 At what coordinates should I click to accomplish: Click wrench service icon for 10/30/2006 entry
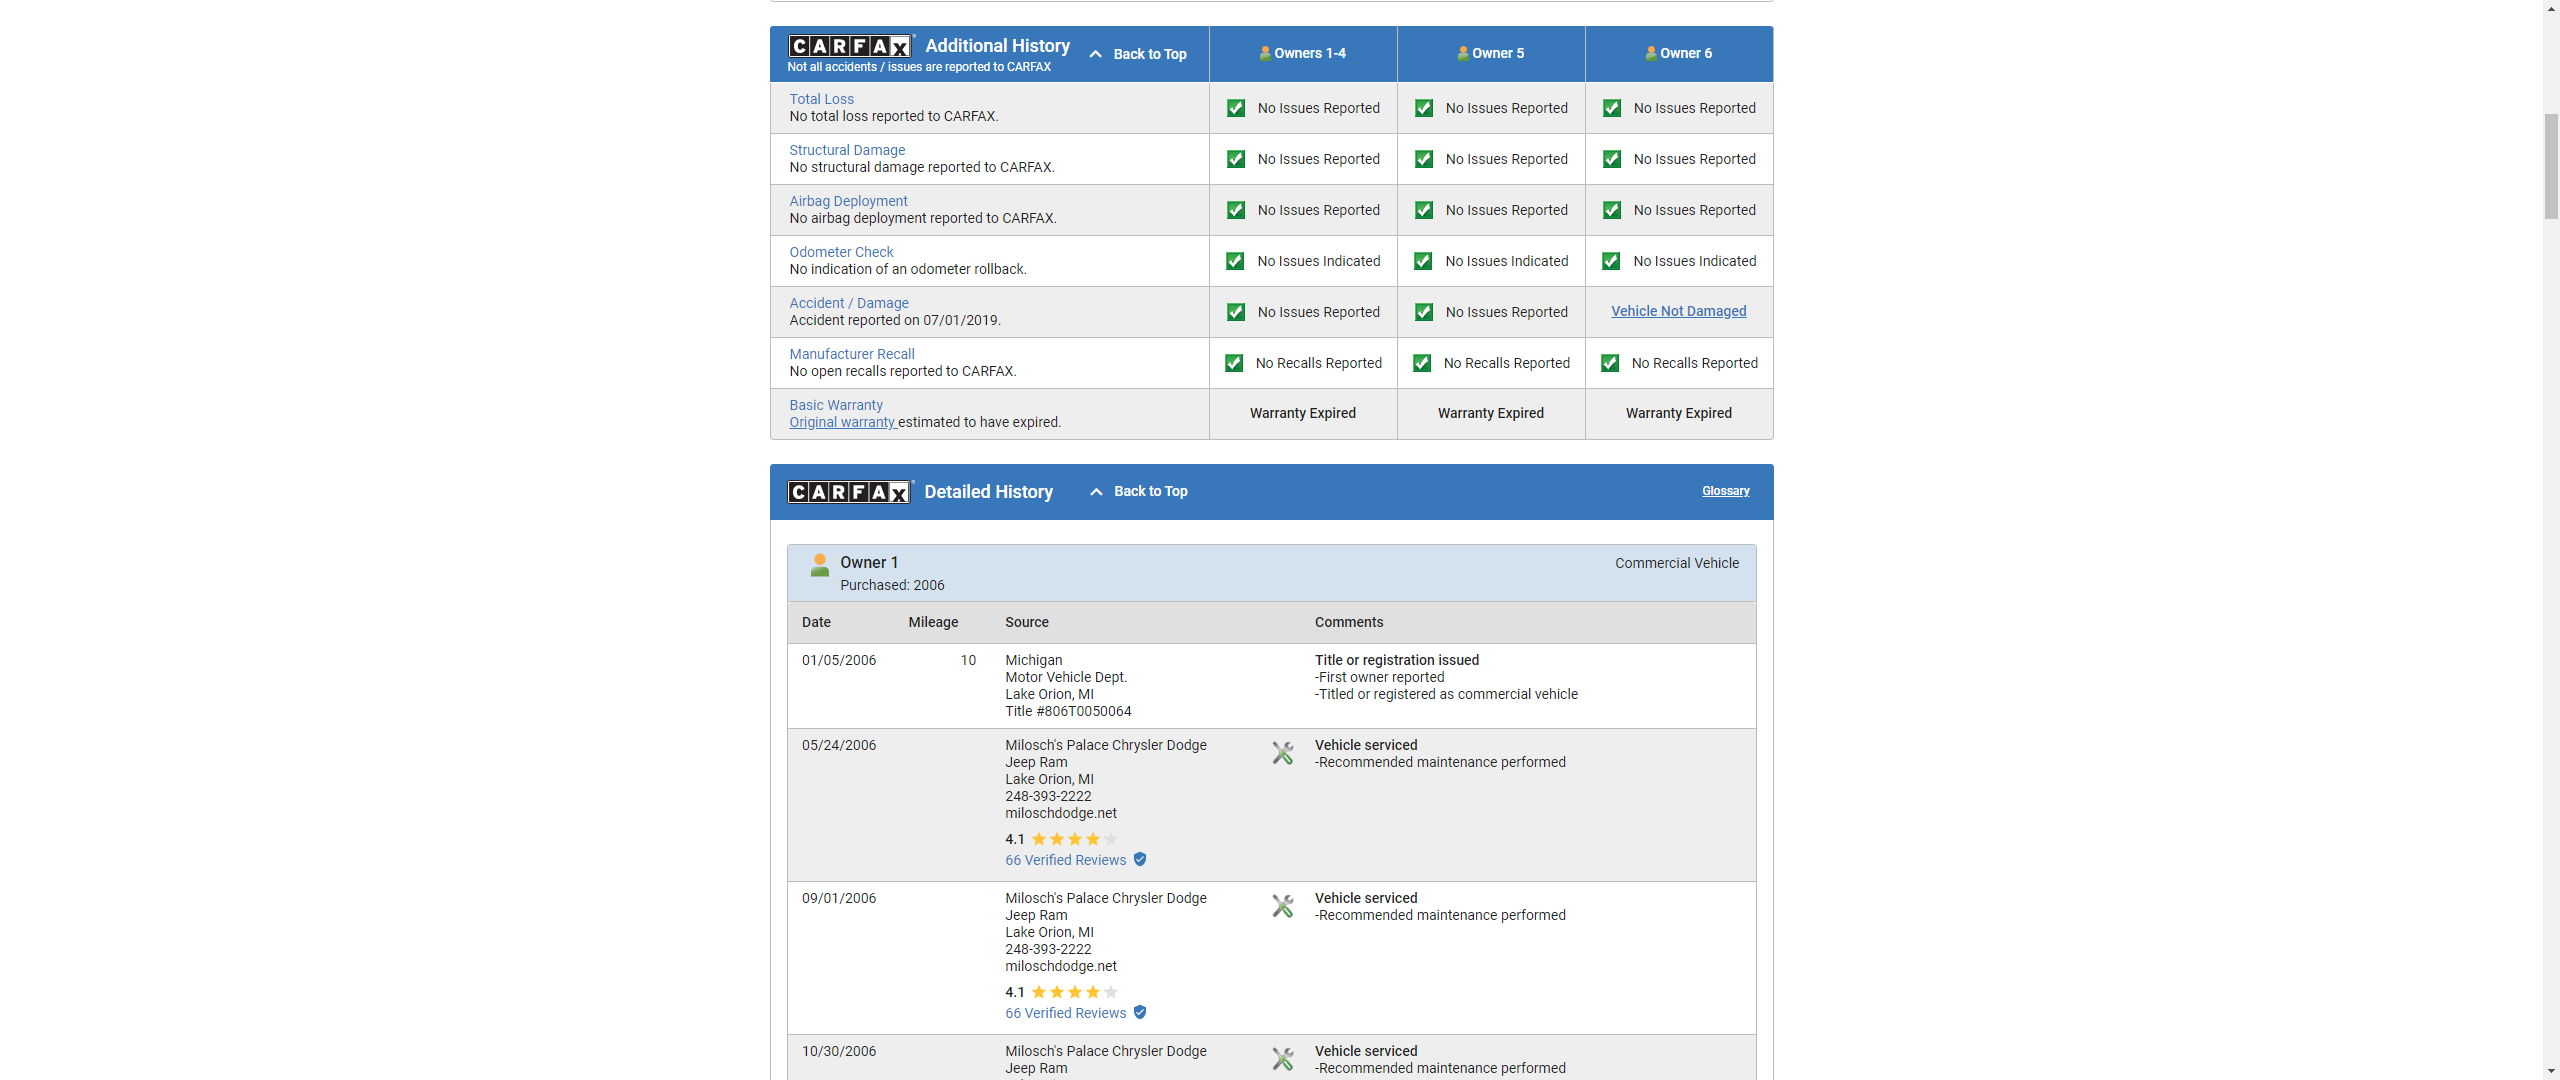[x=1283, y=1059]
